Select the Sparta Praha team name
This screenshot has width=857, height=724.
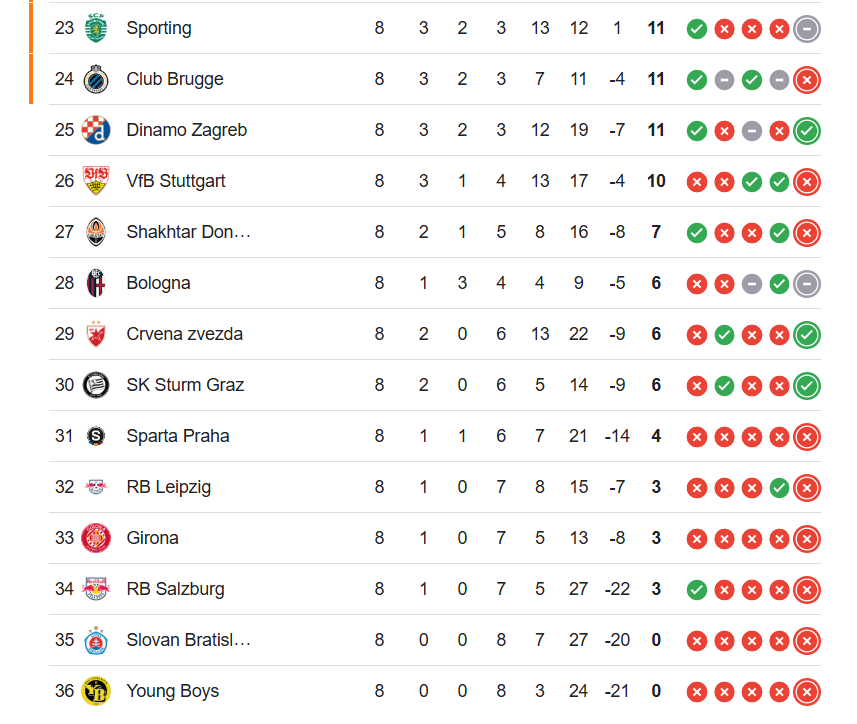coord(178,436)
